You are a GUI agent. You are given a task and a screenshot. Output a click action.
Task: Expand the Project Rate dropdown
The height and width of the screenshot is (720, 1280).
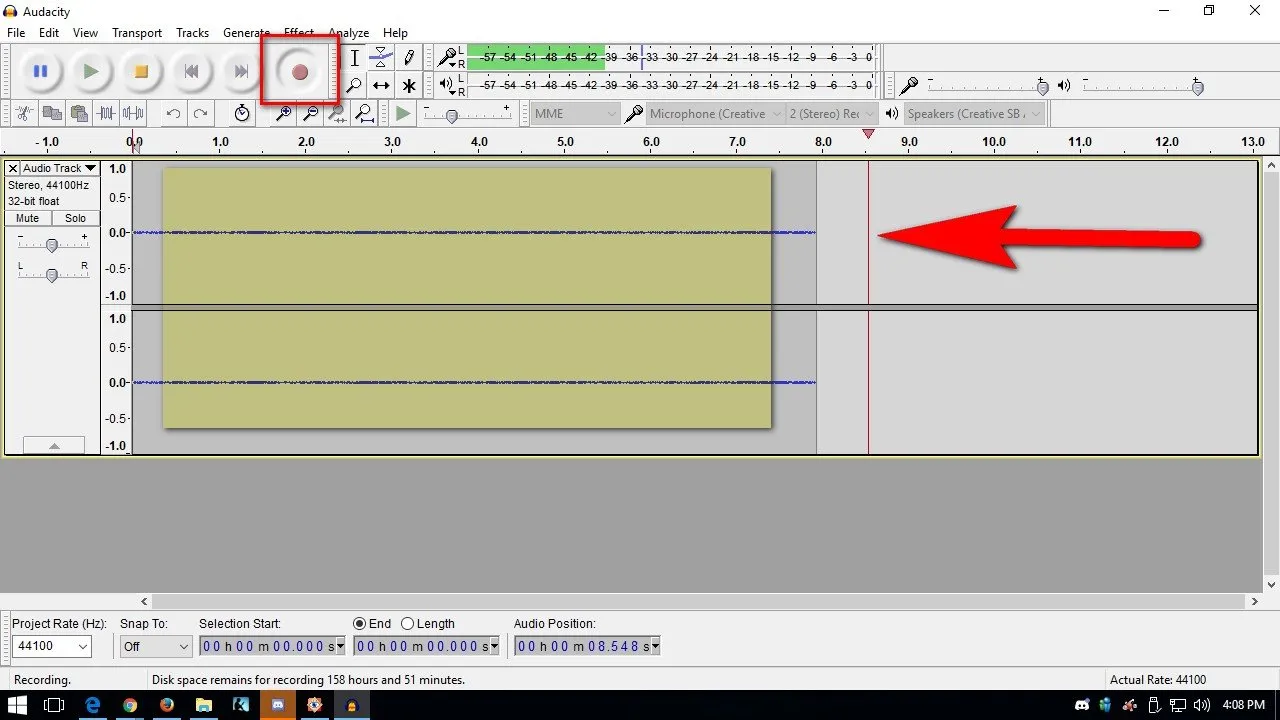tap(82, 647)
